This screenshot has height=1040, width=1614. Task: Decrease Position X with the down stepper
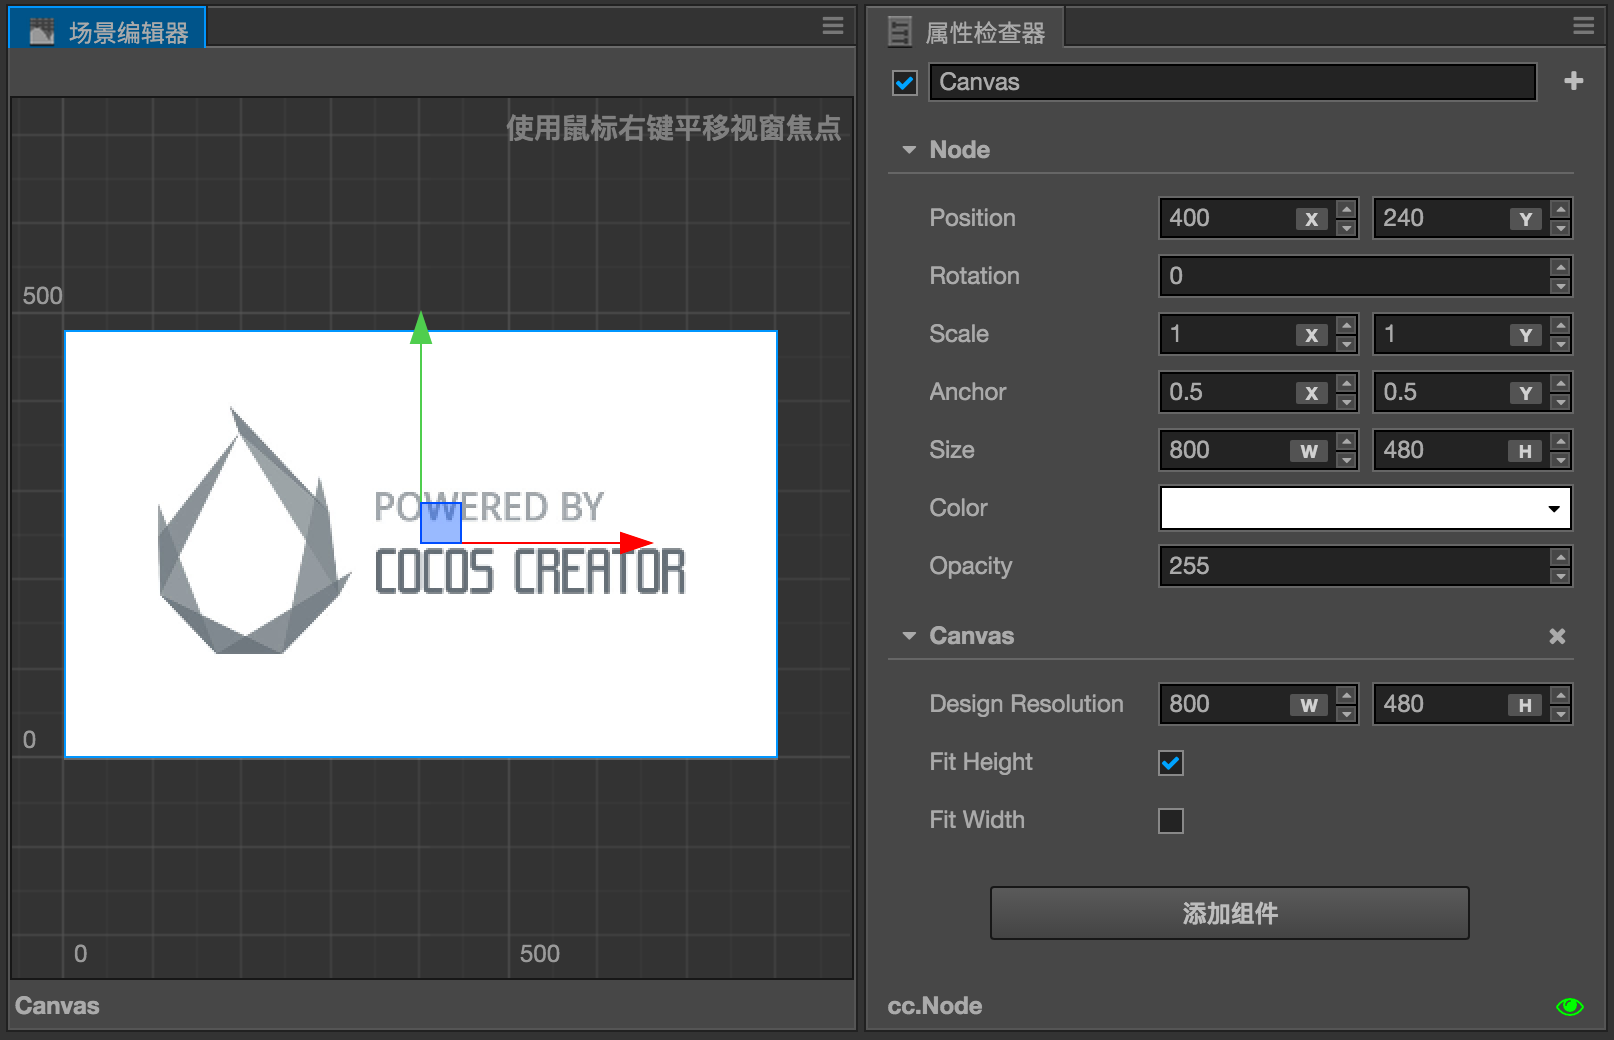coord(1347,228)
